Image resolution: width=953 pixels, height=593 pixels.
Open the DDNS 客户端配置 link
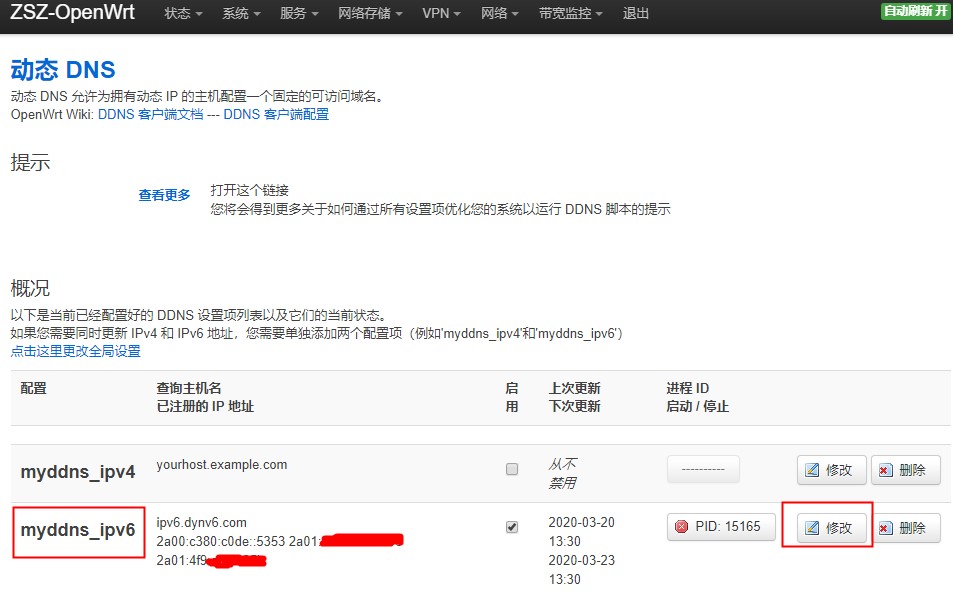click(276, 115)
